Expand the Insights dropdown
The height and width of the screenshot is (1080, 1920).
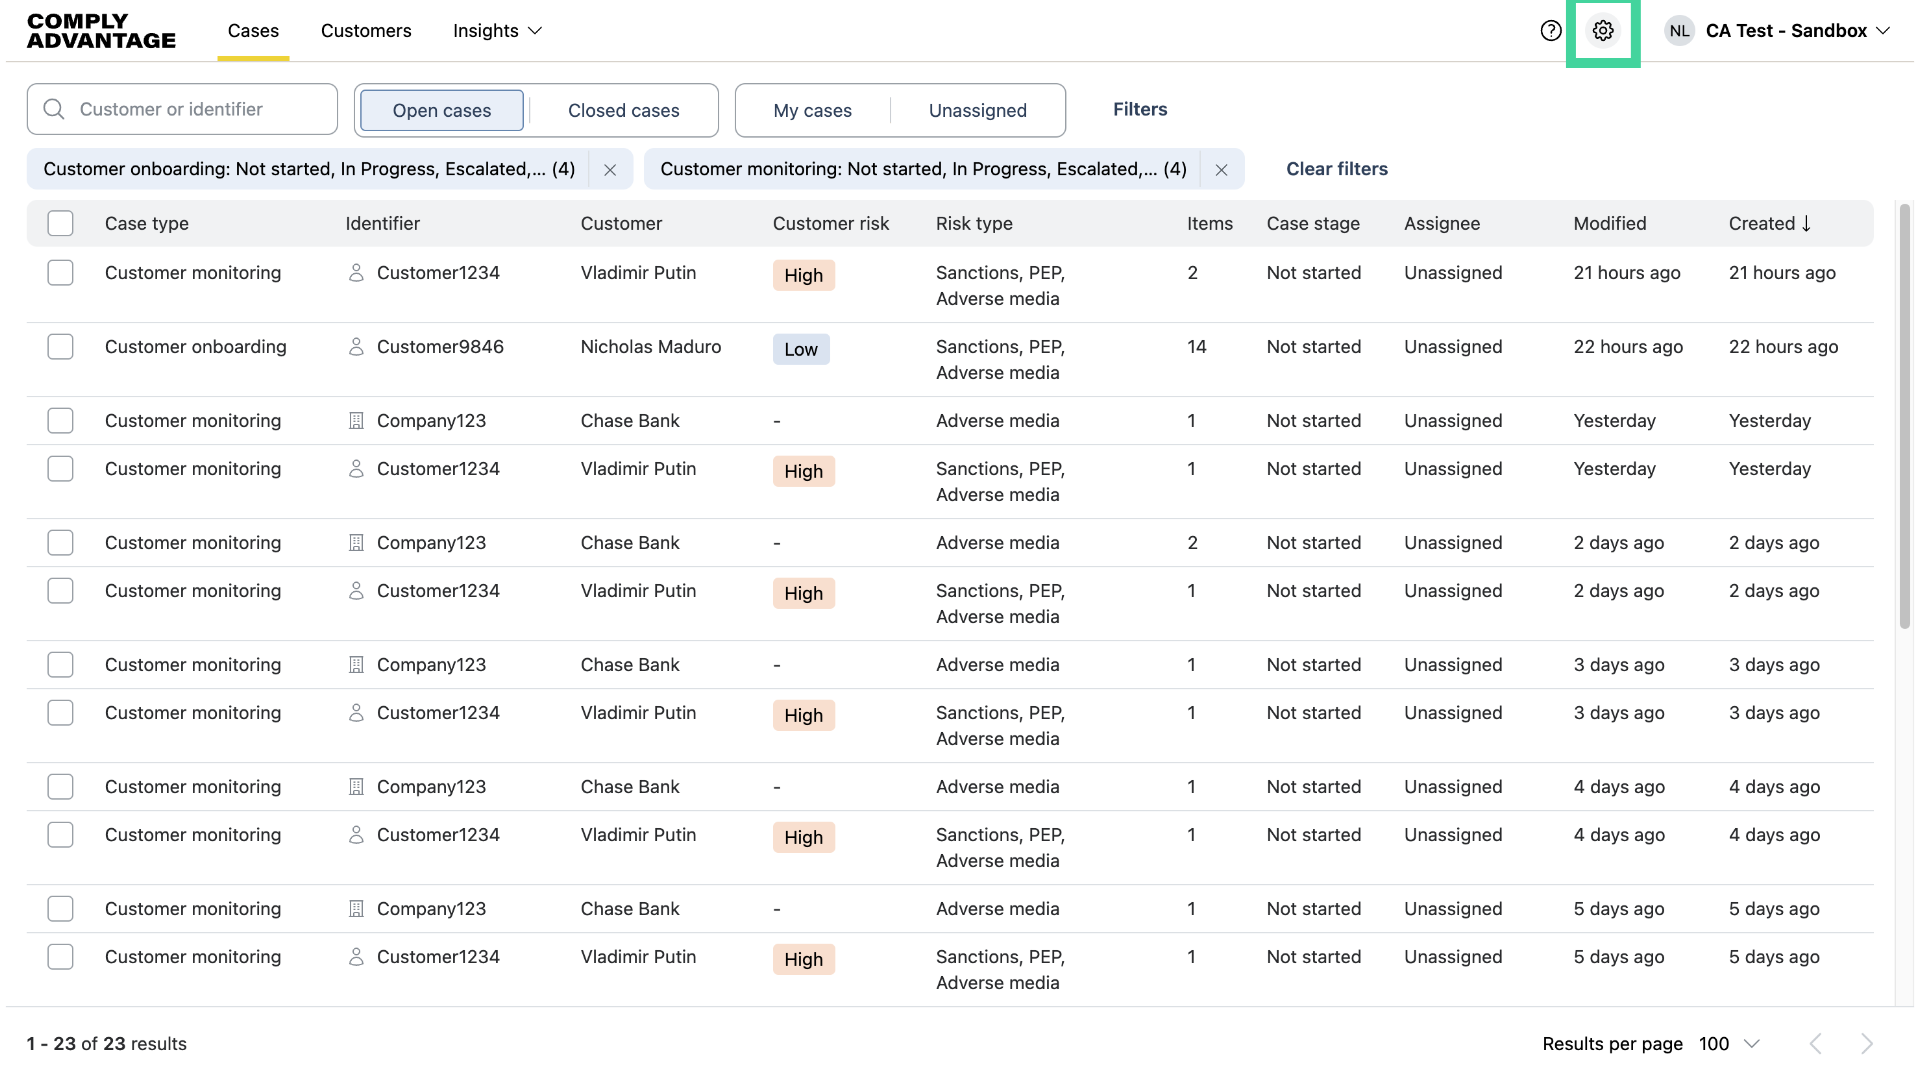coord(497,31)
